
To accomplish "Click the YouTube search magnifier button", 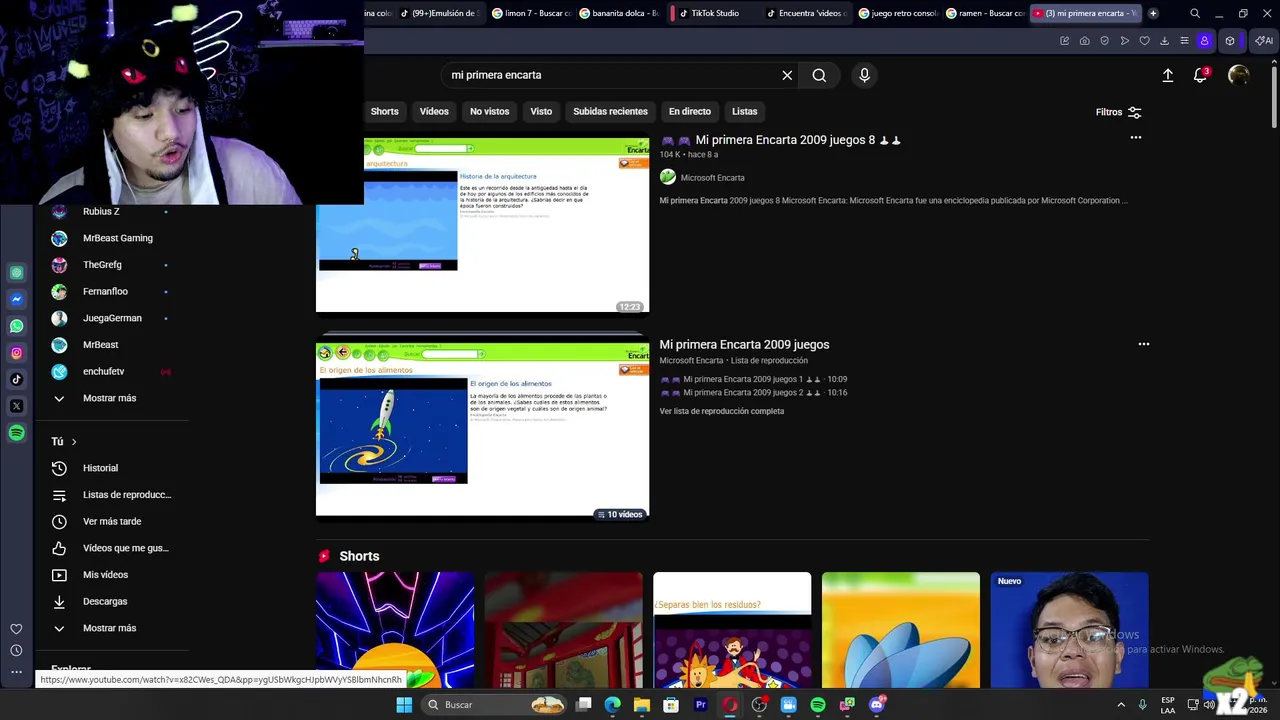I will coord(819,75).
